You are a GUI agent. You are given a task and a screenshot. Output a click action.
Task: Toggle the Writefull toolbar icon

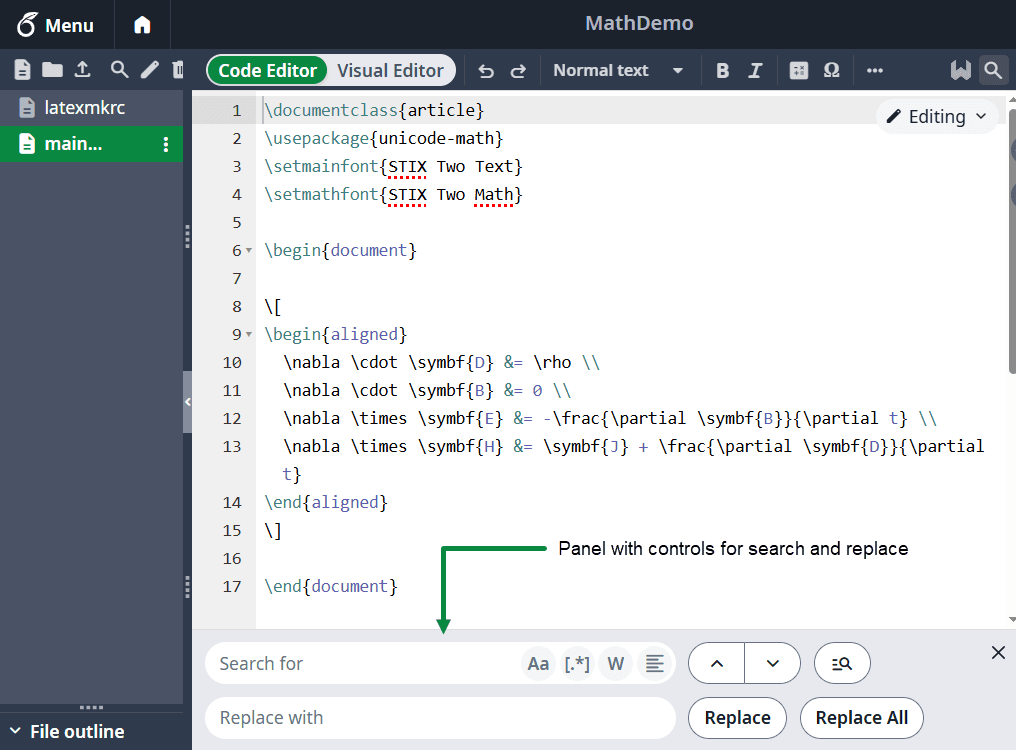(960, 71)
